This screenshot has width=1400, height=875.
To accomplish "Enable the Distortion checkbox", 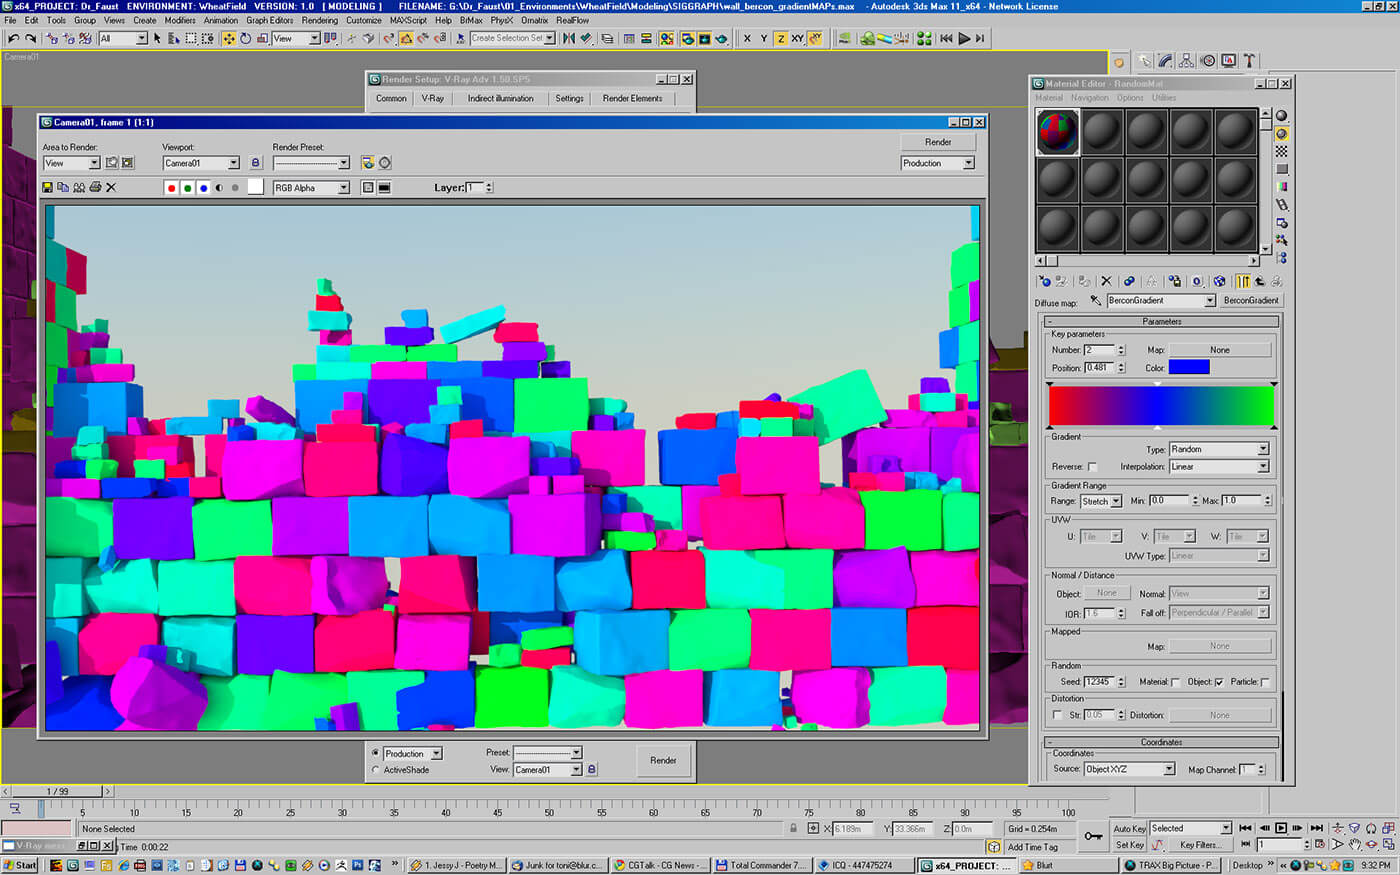I will tap(1058, 715).
